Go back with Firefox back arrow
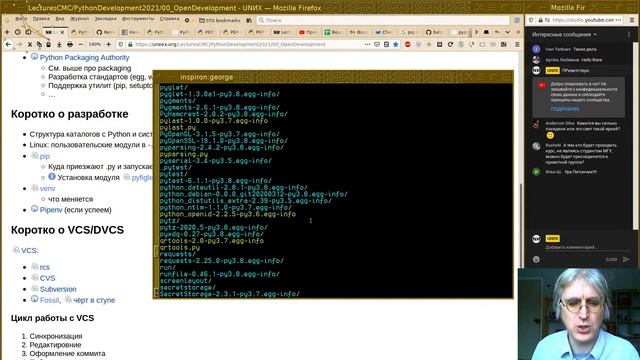 pos(8,44)
